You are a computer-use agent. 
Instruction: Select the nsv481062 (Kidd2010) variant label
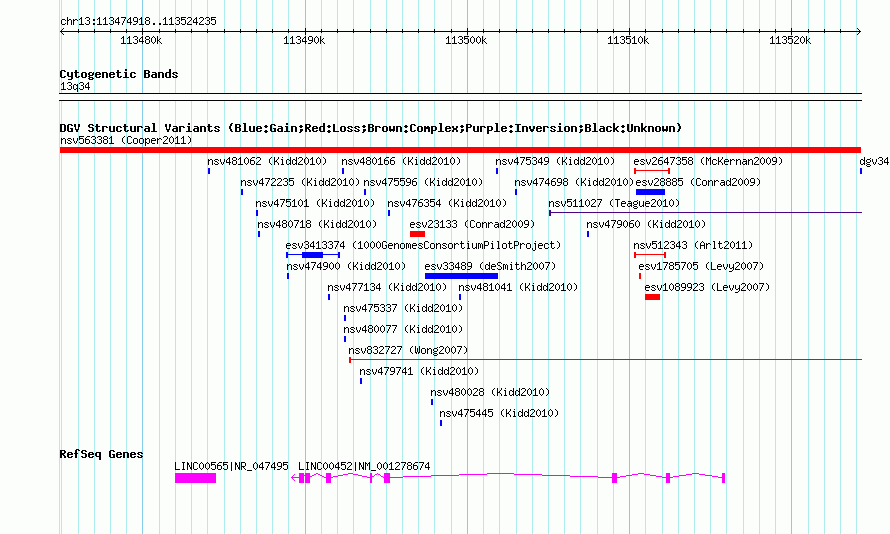click(267, 161)
